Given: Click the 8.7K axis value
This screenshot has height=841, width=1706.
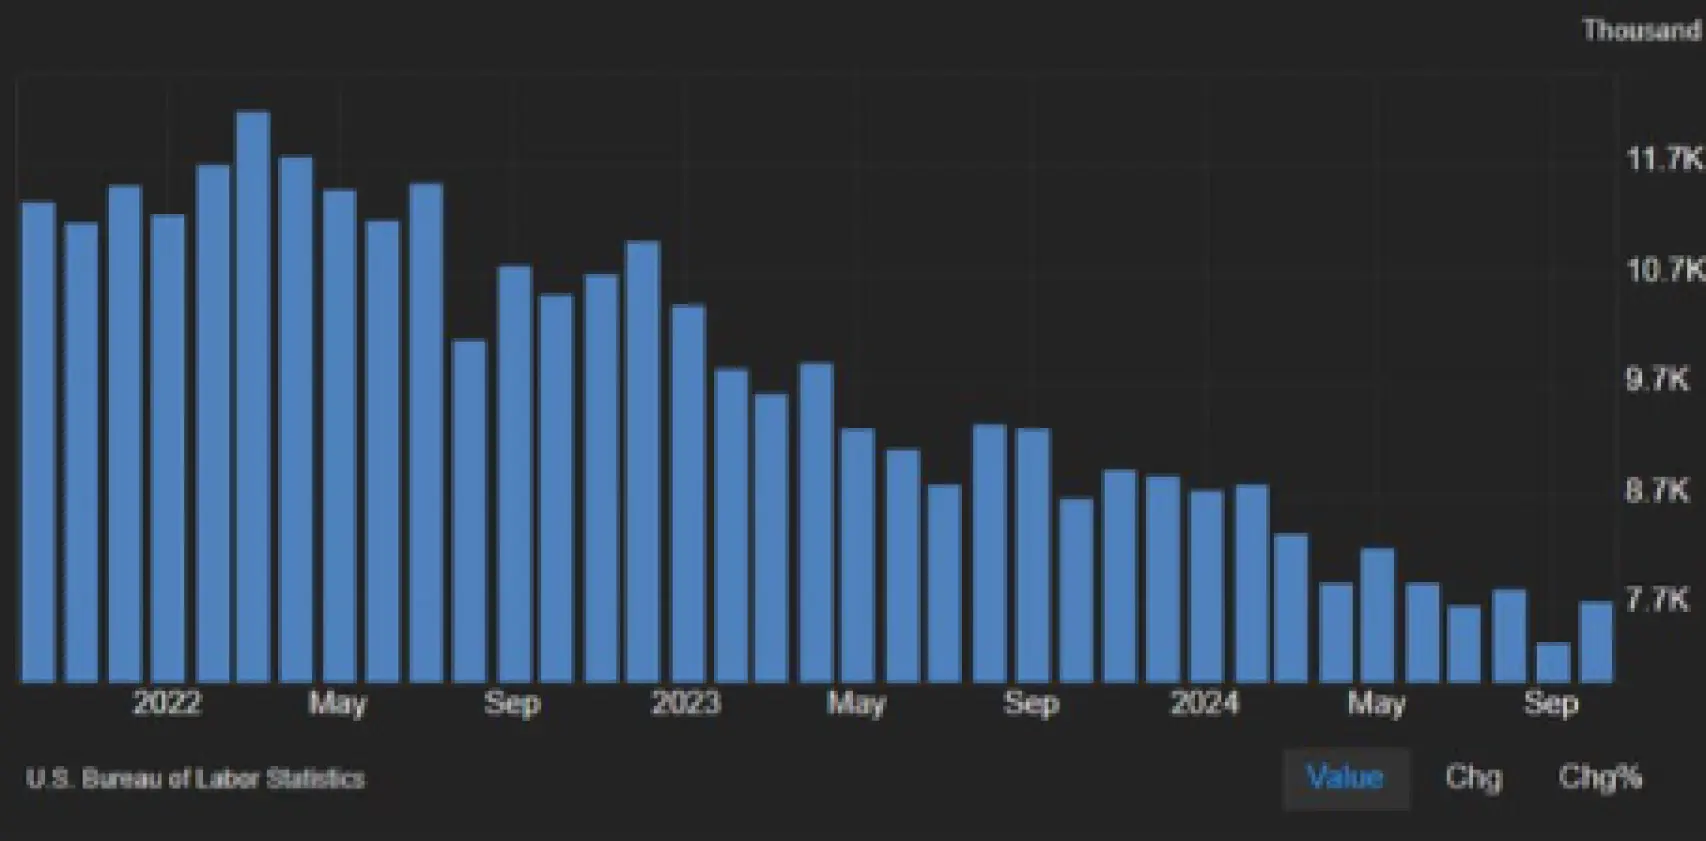Looking at the screenshot, I should point(1657,490).
